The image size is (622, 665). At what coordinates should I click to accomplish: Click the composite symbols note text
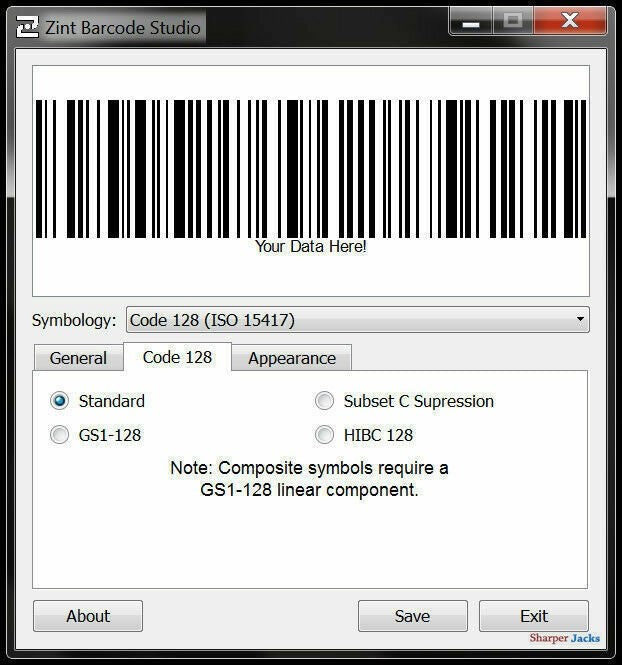[309, 479]
